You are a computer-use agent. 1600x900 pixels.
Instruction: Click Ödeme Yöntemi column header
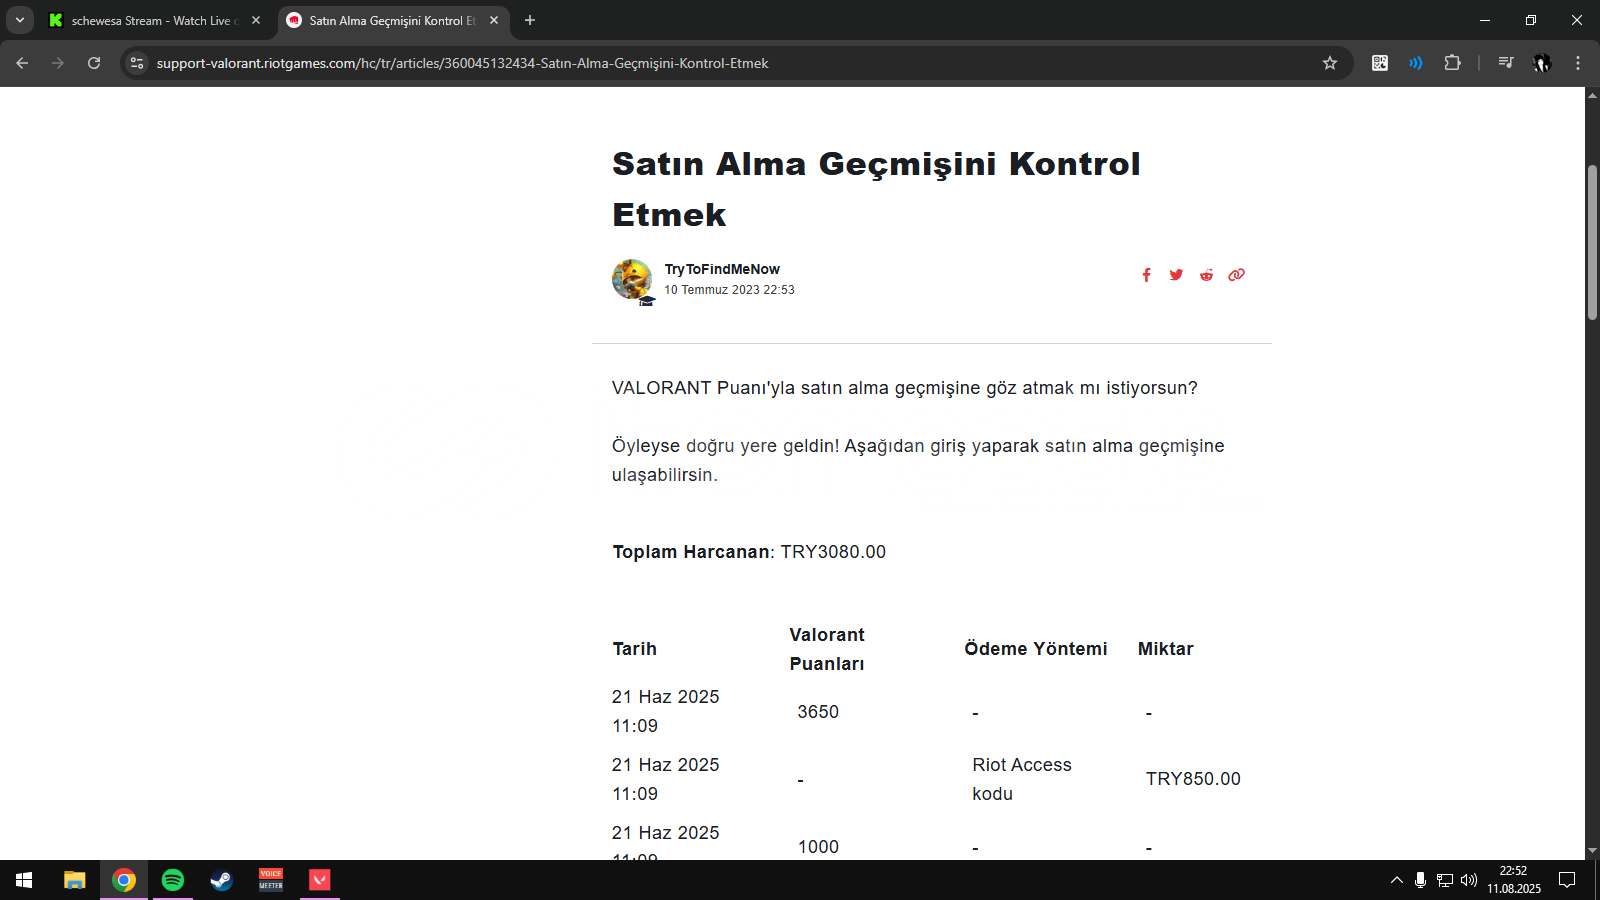coord(1036,649)
